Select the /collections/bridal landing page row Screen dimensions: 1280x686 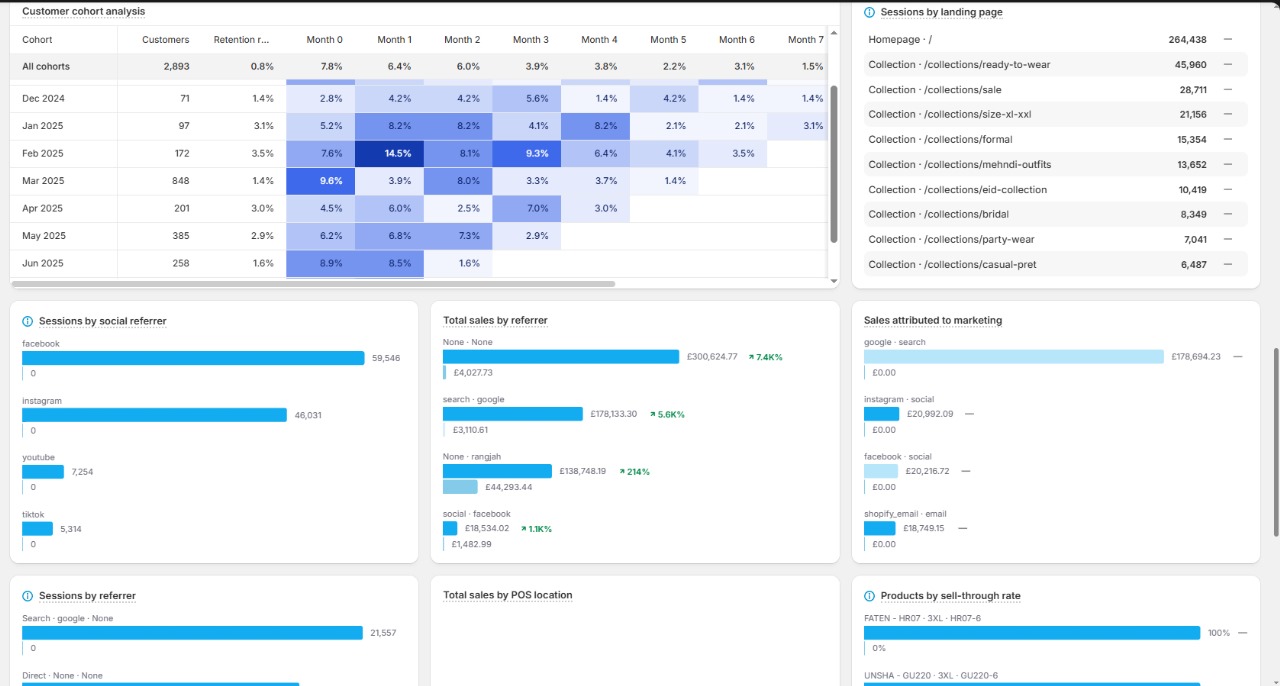click(x=1055, y=214)
